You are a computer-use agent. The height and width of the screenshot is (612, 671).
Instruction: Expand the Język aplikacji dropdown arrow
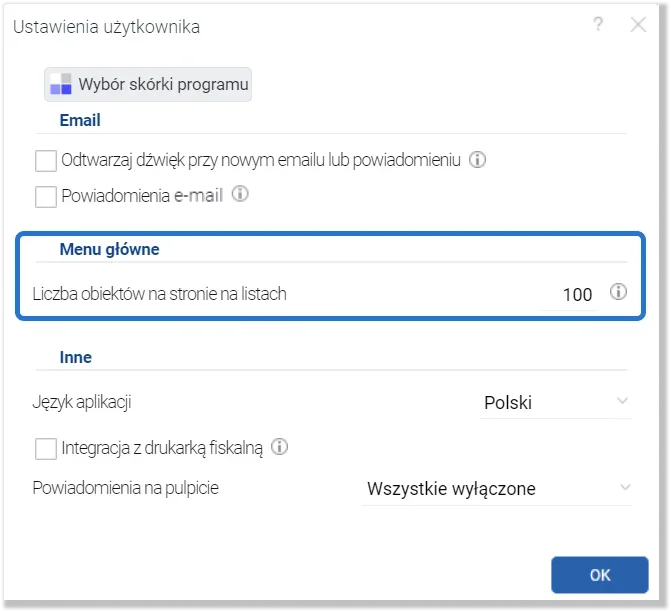point(622,401)
